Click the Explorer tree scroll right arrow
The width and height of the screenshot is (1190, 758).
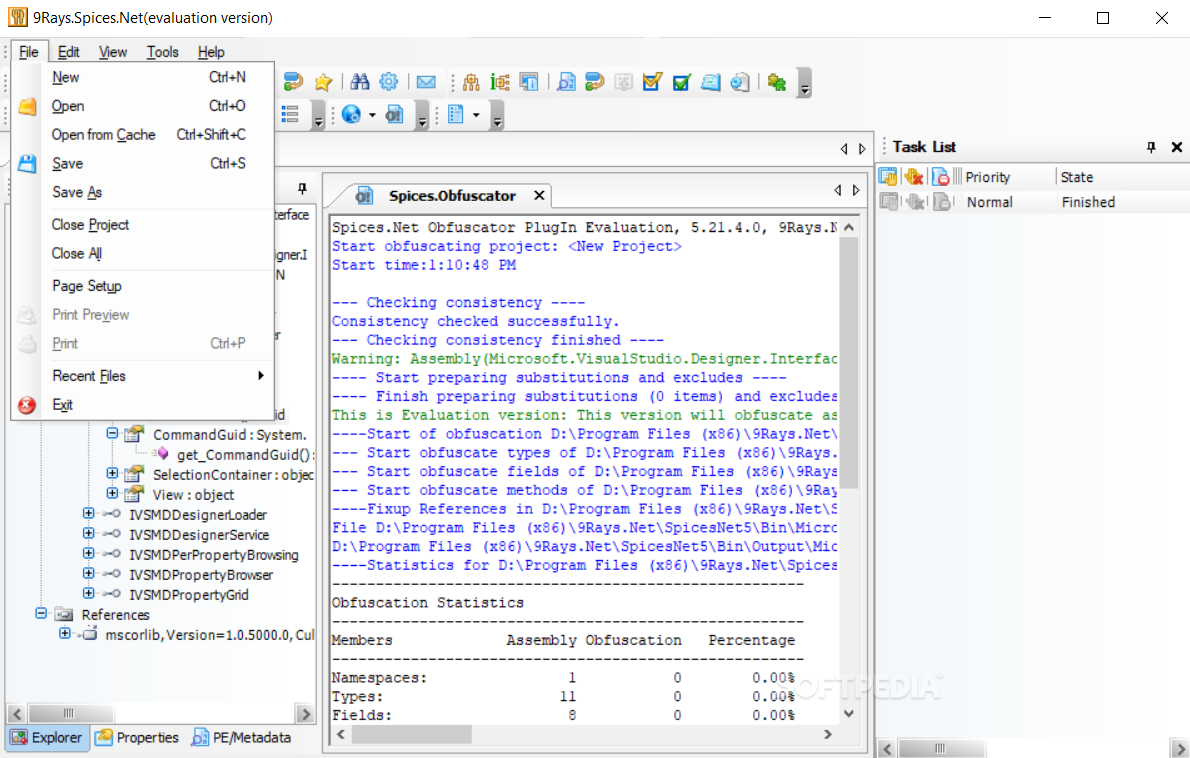point(305,714)
